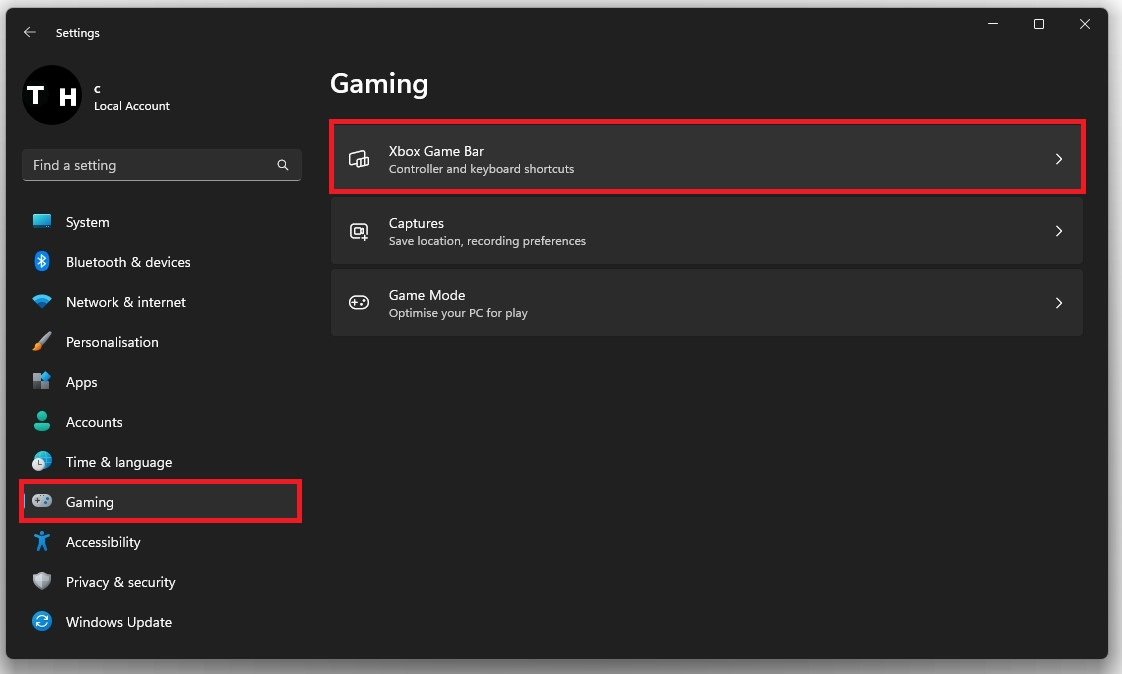Screen dimensions: 1122x674
Task: Open Network & internet via its Wi-Fi icon
Action: coord(42,302)
